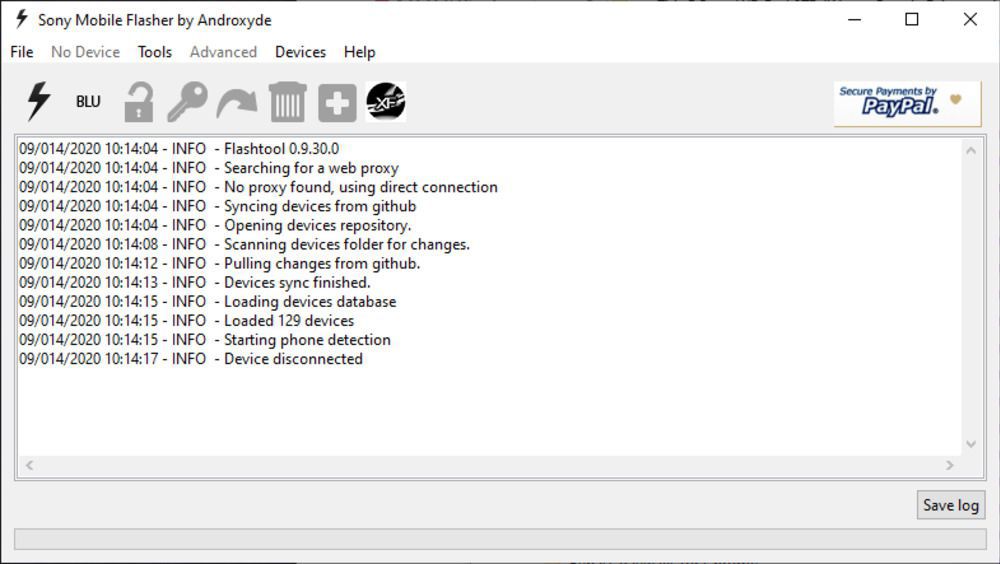Click the app lightning icon in title bar
1000x564 pixels.
pyautogui.click(x=21, y=19)
